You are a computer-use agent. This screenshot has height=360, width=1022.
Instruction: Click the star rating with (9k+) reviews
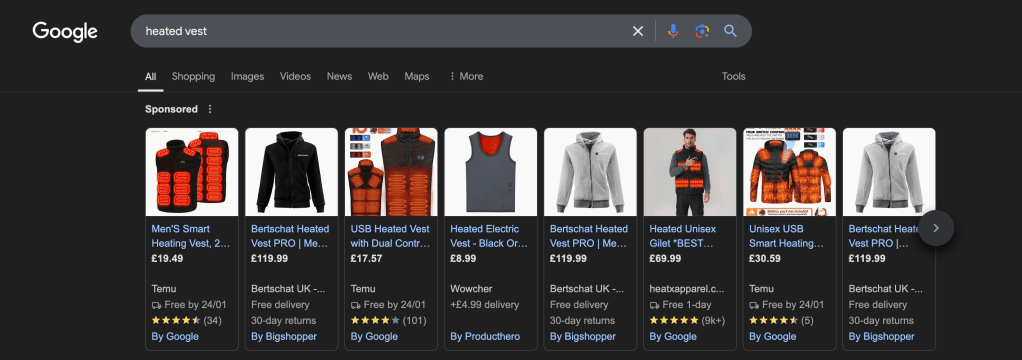point(687,320)
